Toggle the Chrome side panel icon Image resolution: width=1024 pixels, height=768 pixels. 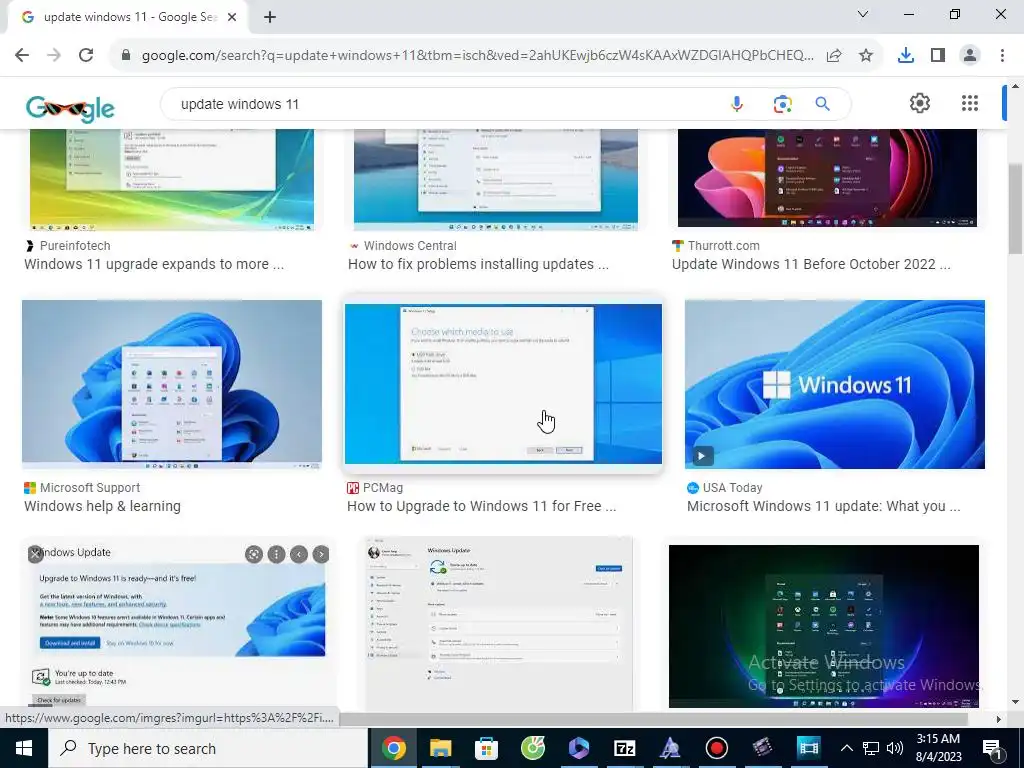pos(938,56)
